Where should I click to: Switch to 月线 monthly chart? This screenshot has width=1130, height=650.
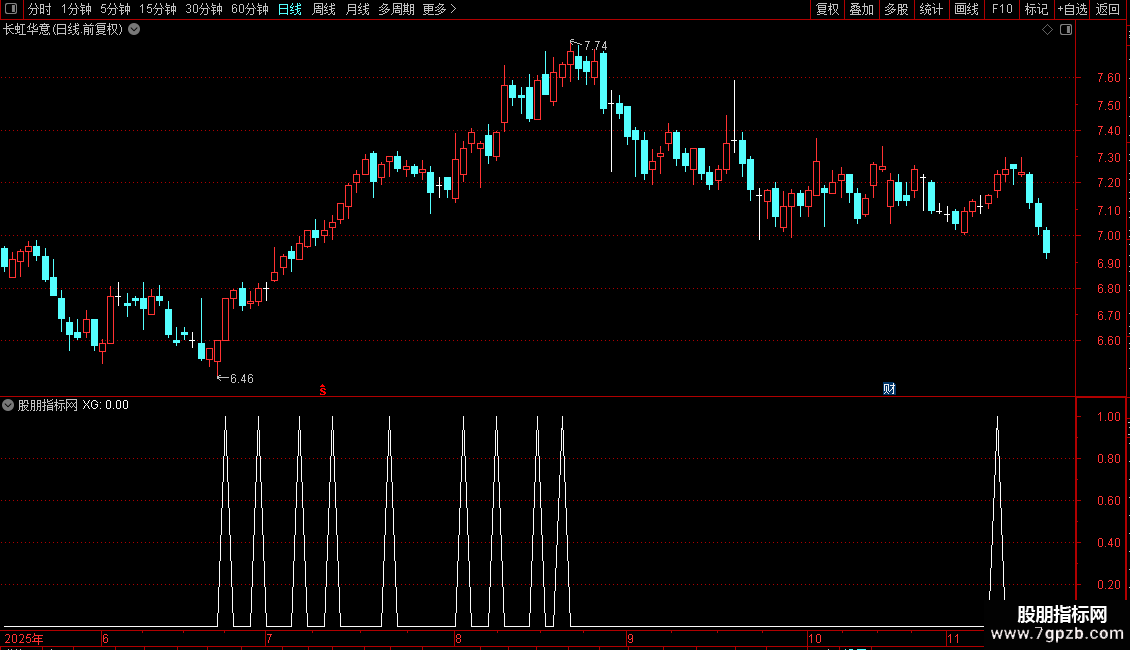coord(357,9)
